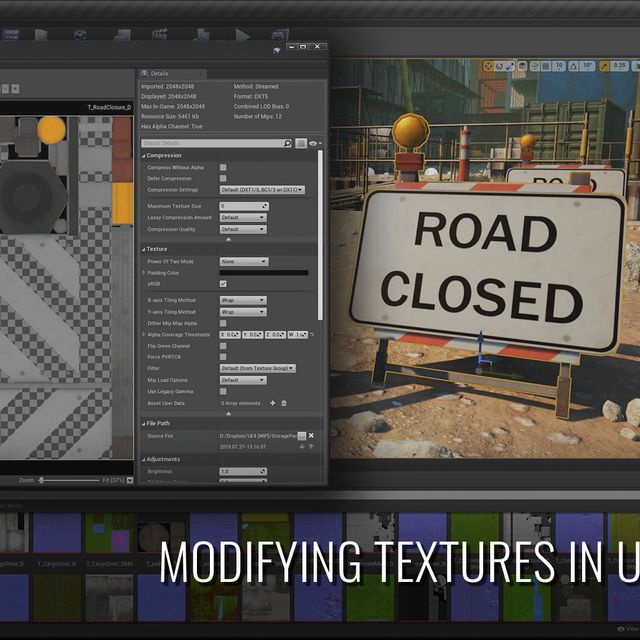Enable Force PVRTC4 checkbox
The width and height of the screenshot is (640, 640).
(x=223, y=357)
